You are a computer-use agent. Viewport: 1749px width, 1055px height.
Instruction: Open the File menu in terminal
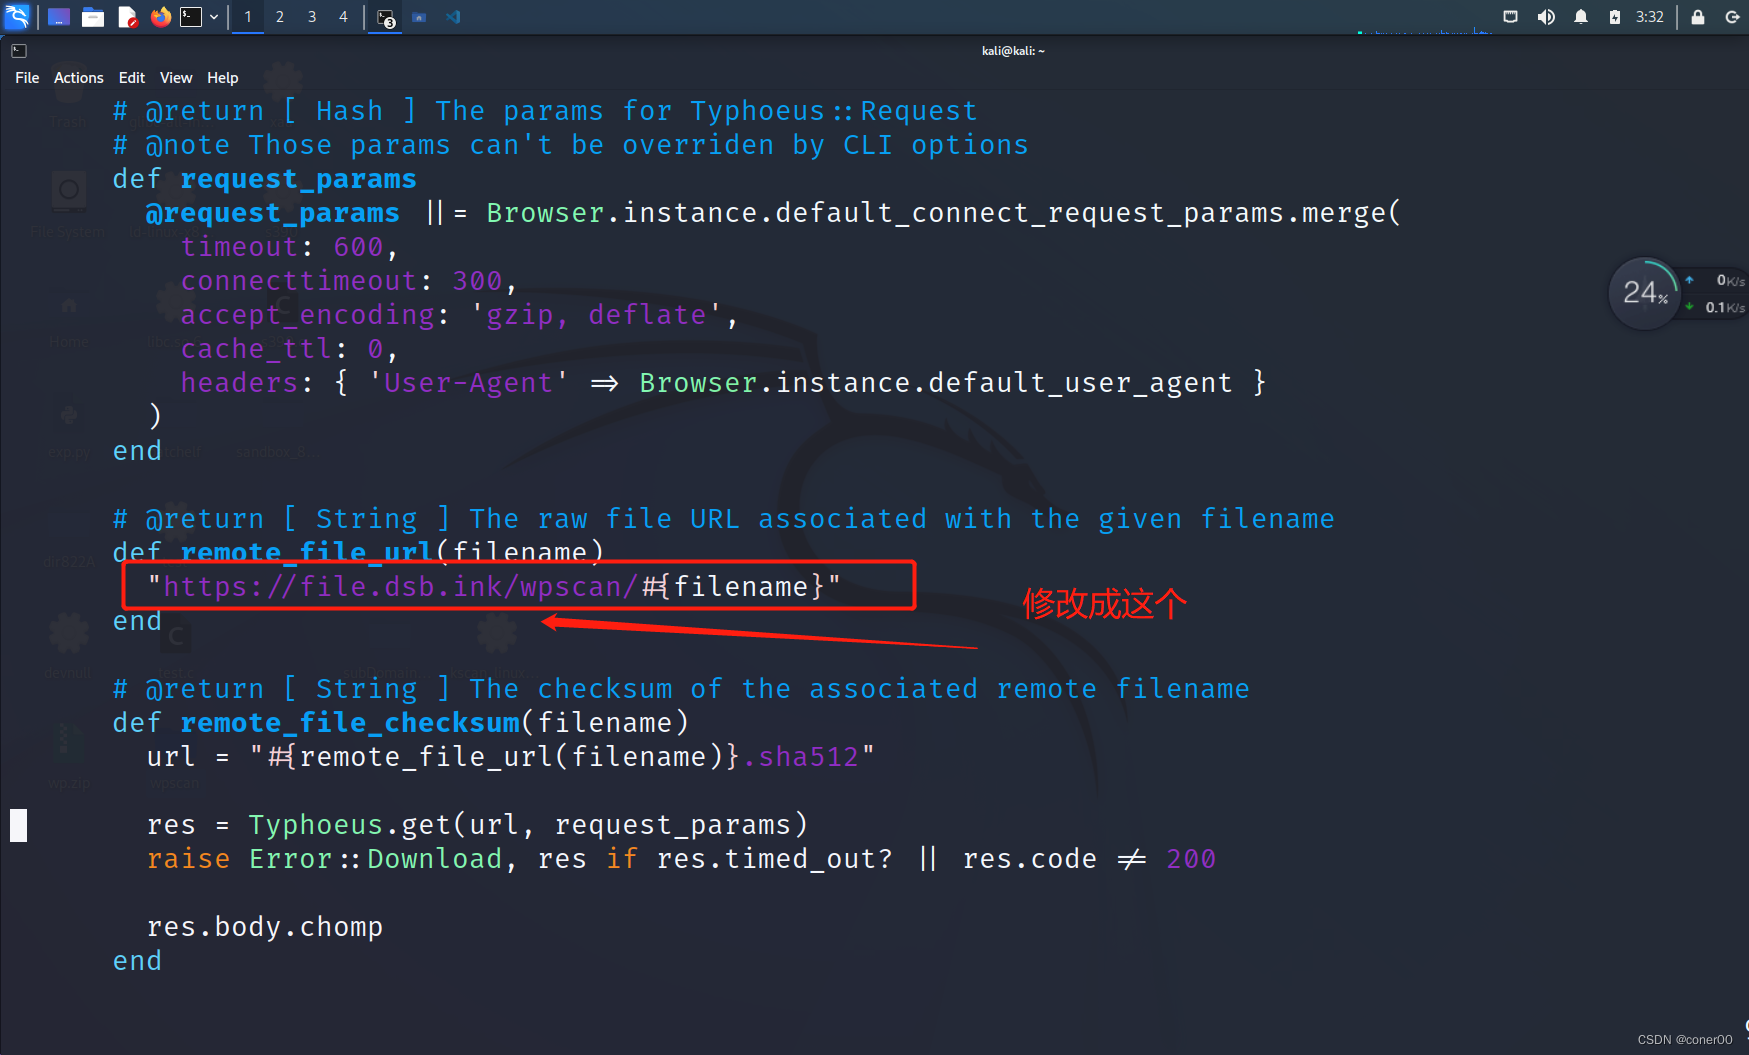[27, 78]
